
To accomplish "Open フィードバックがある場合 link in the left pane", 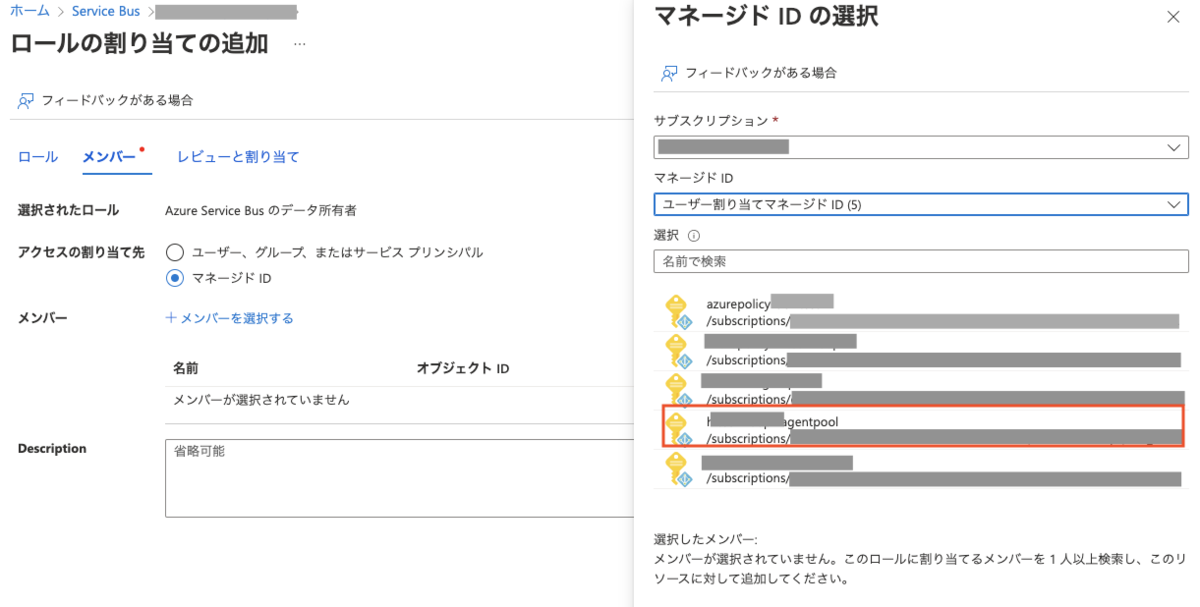I will 117,101.
